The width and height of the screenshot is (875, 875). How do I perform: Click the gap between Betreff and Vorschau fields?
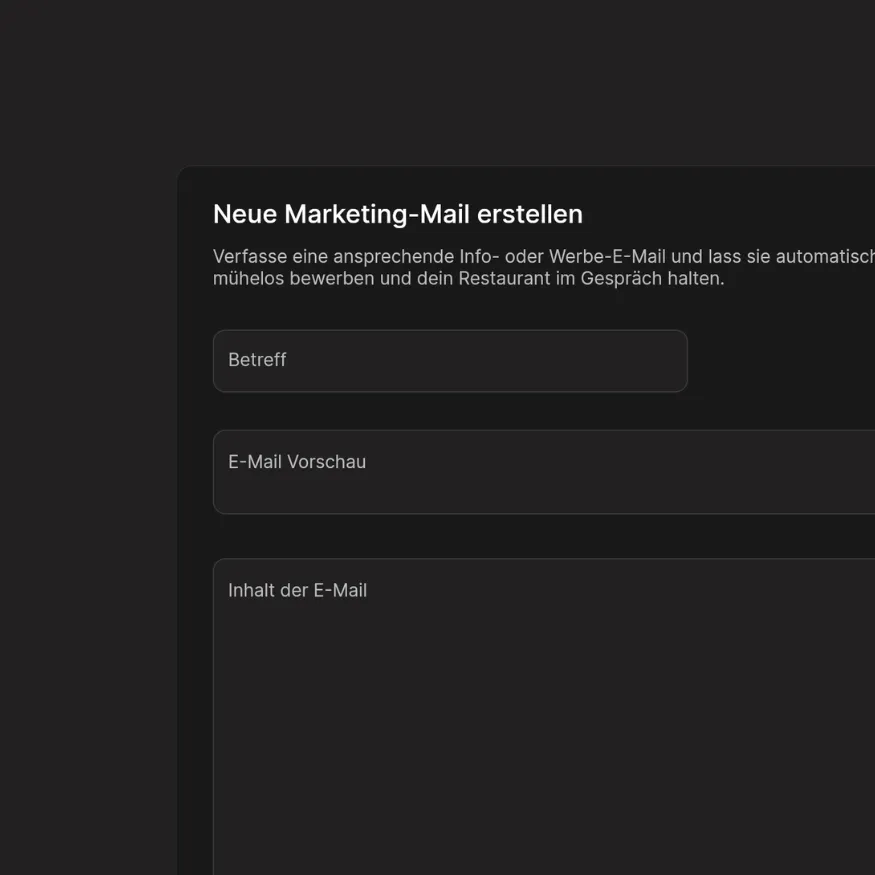450,411
